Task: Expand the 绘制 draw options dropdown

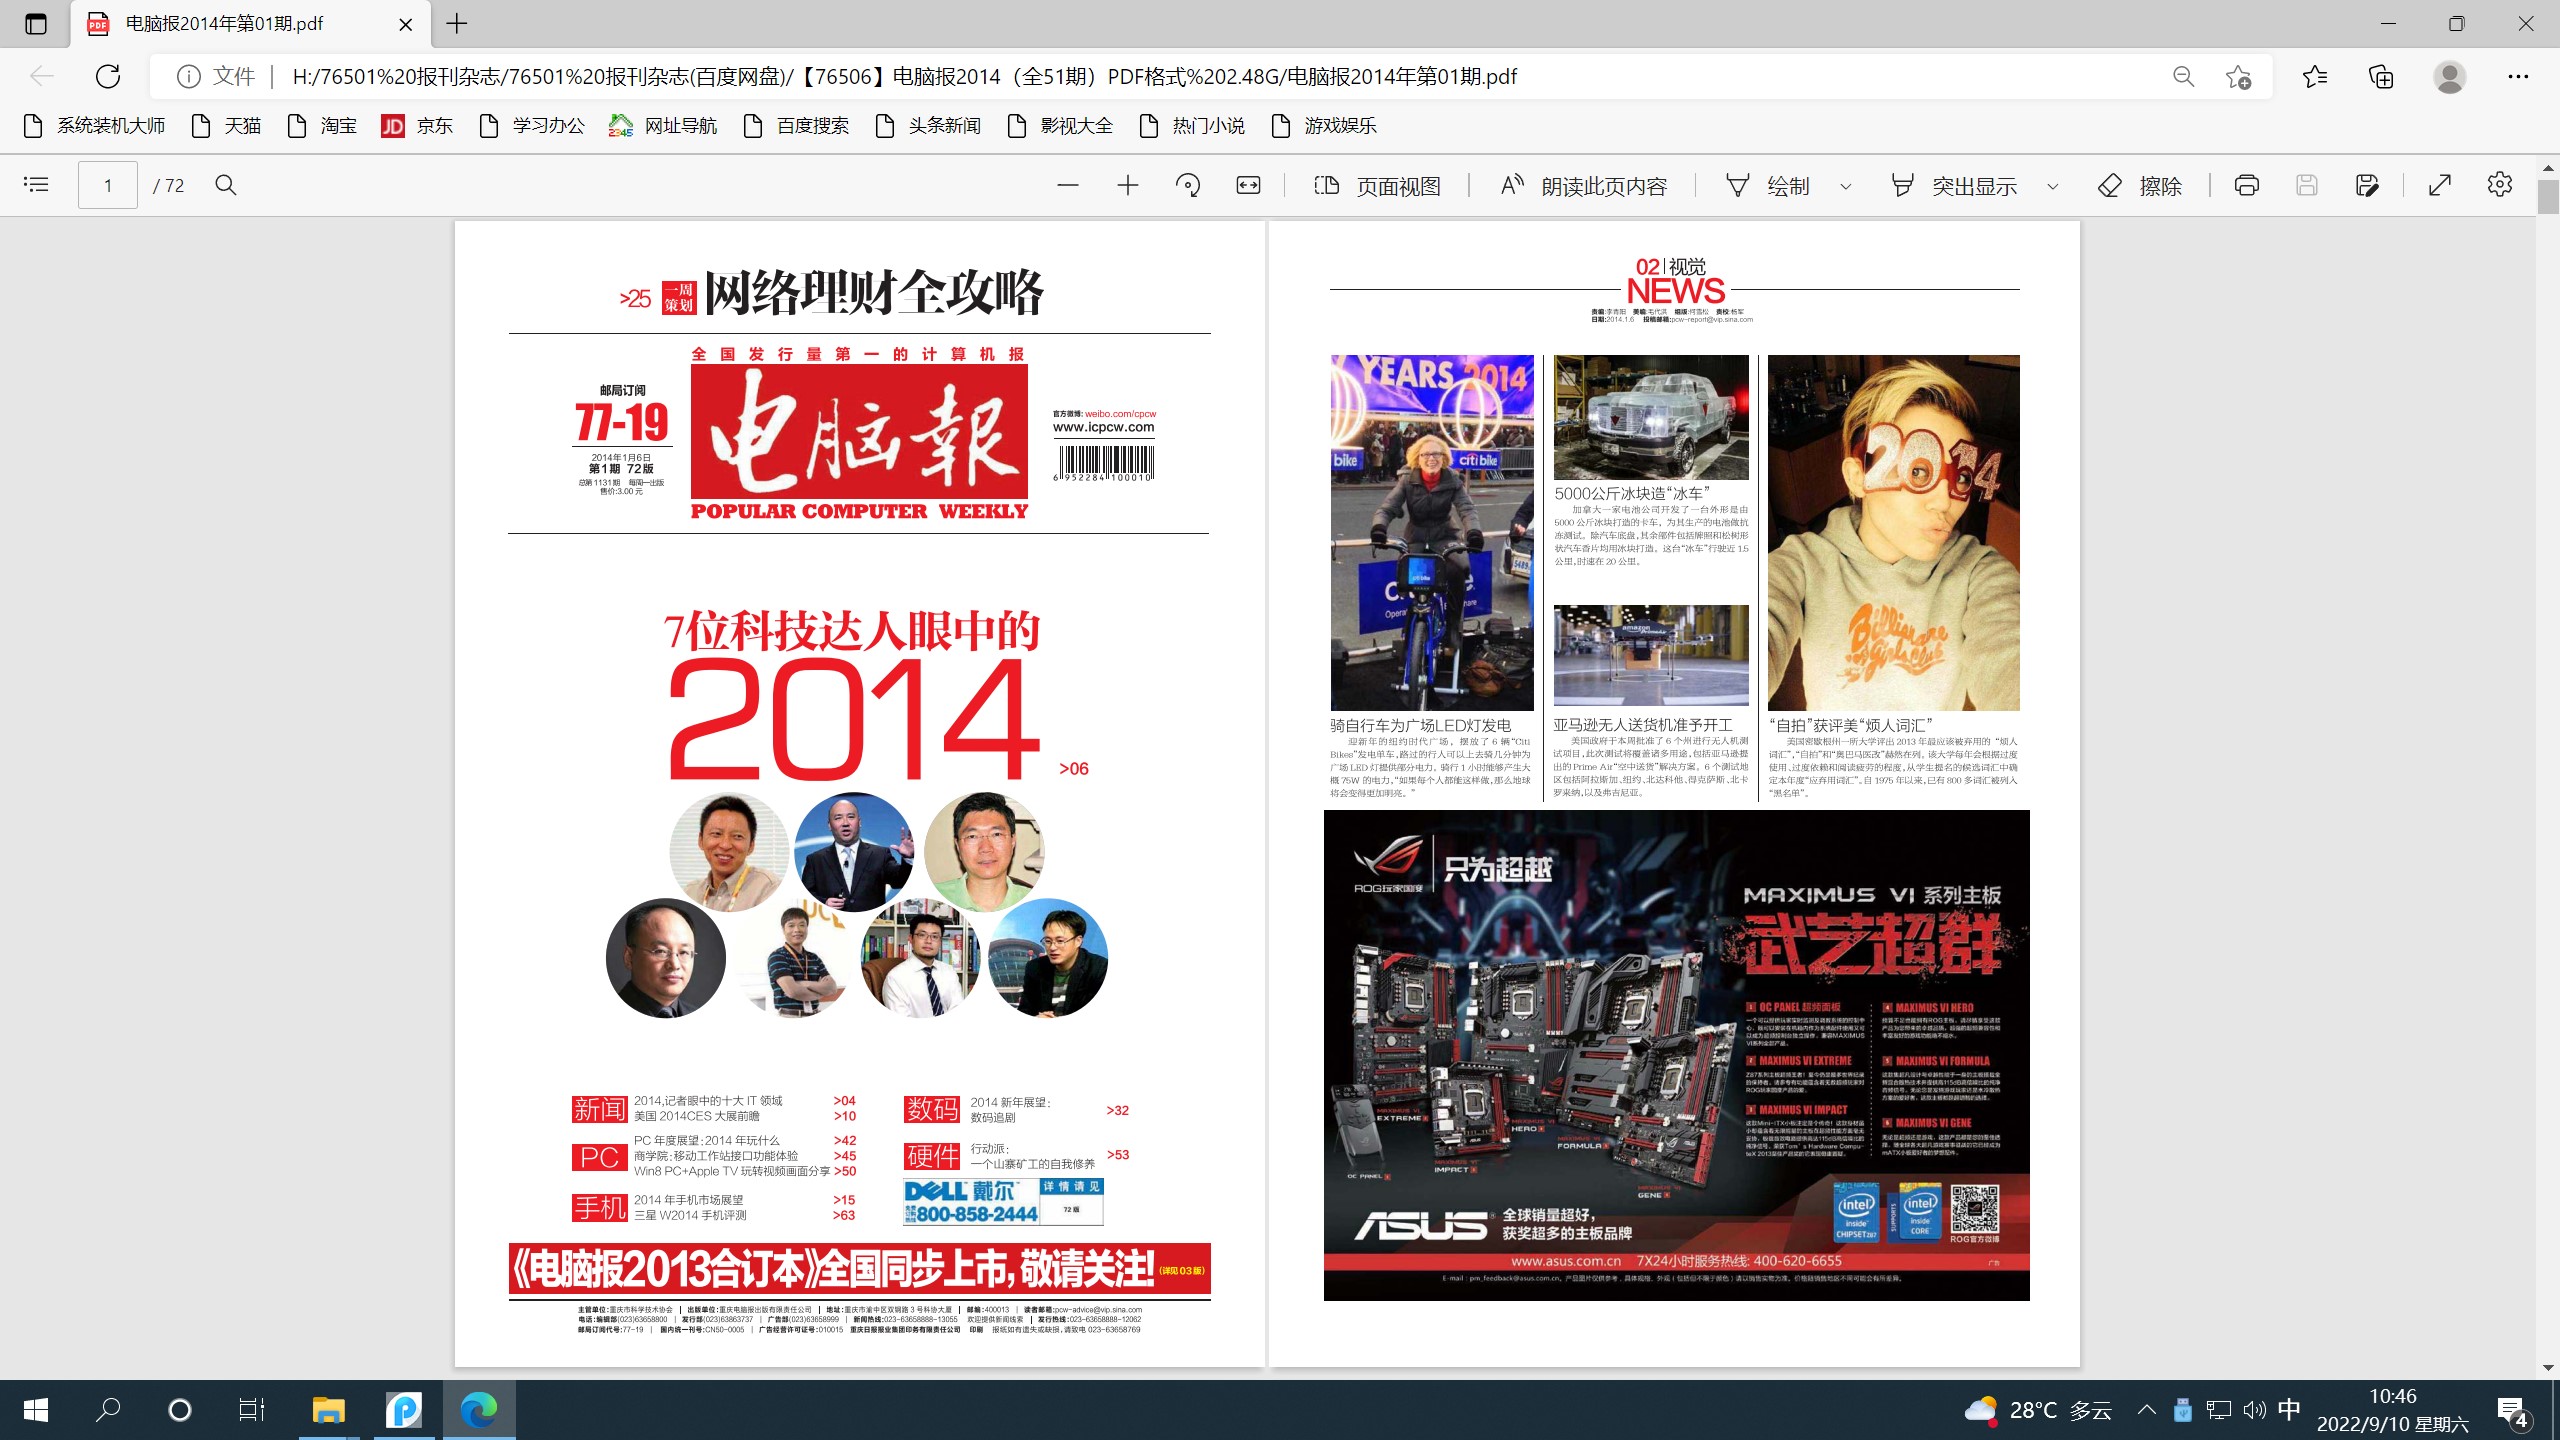Action: click(1846, 186)
